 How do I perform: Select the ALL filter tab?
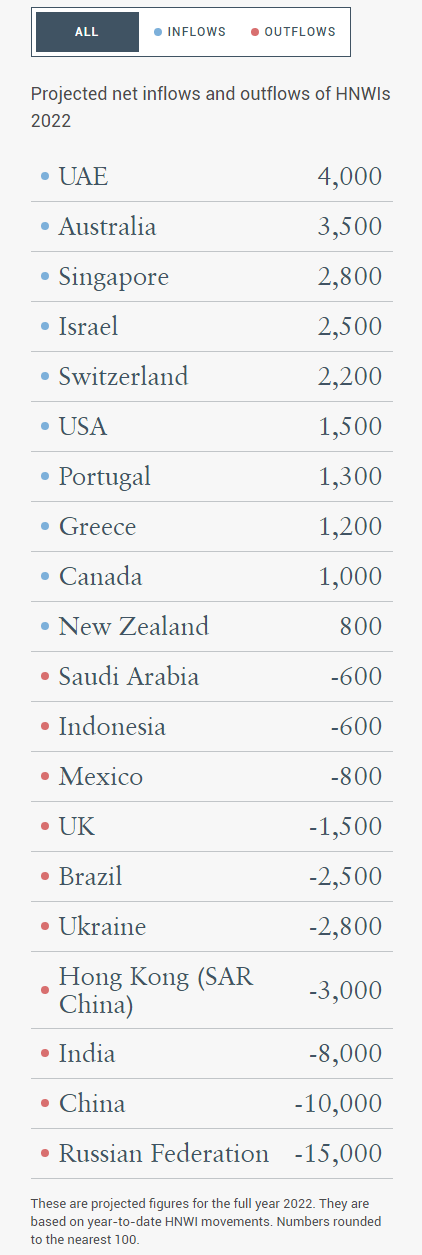(x=87, y=32)
